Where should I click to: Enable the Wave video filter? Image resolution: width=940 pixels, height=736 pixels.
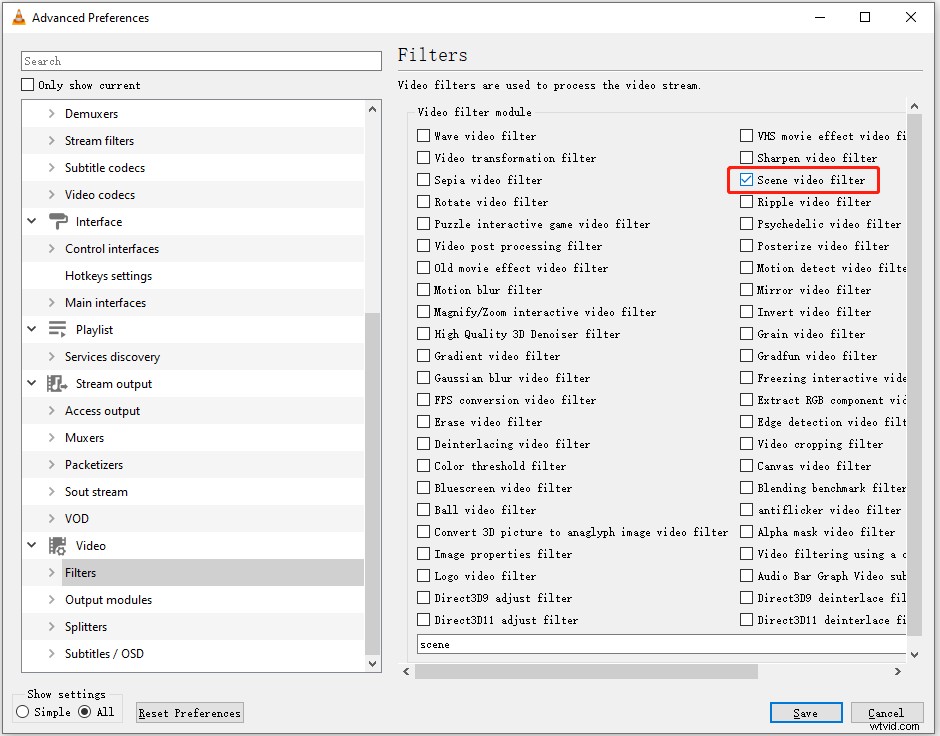point(422,135)
